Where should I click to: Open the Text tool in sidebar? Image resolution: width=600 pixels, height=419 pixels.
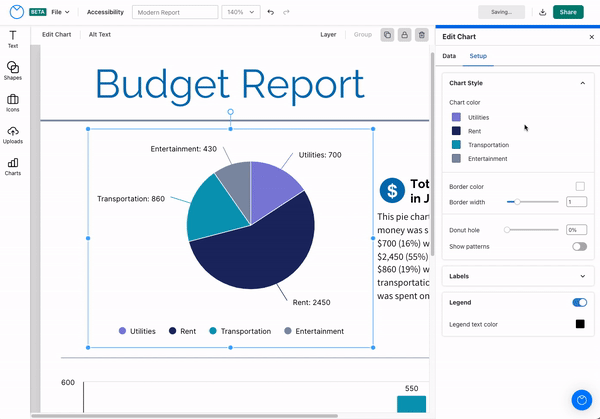pyautogui.click(x=13, y=39)
